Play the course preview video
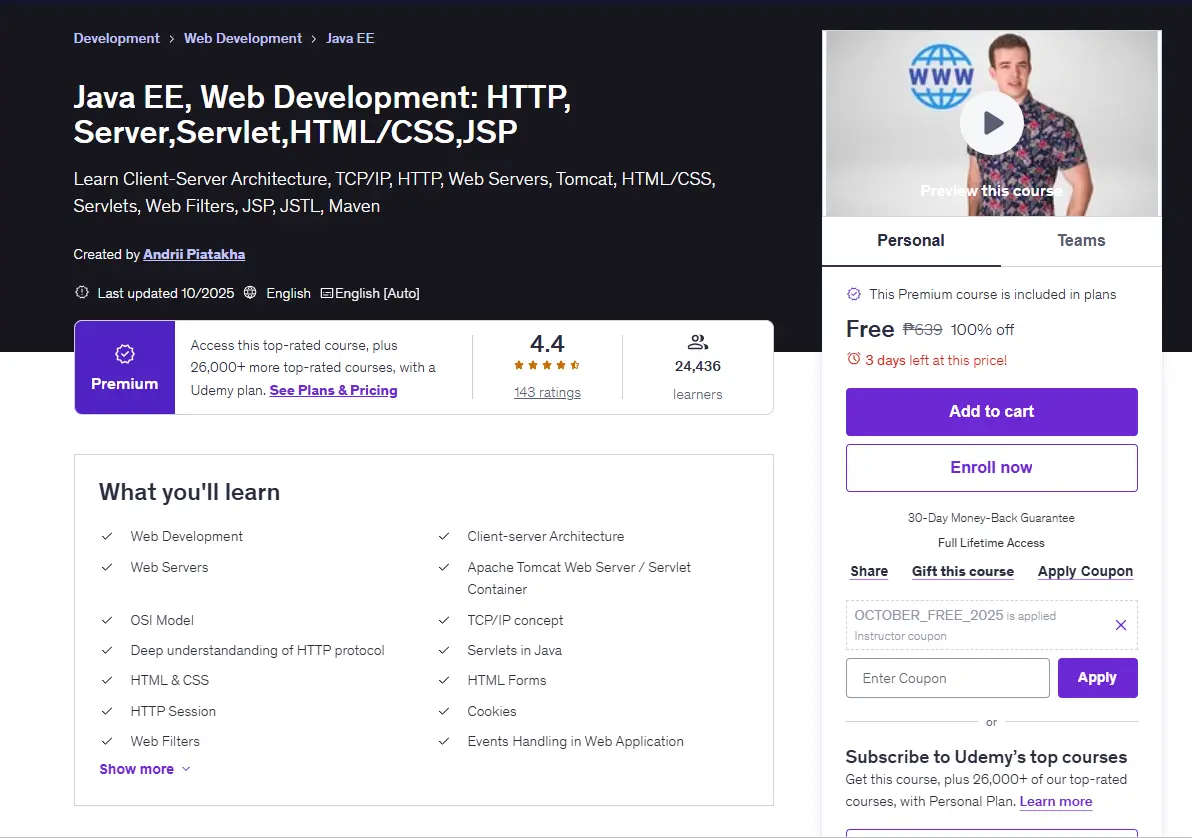Viewport: 1192px width, 838px height. click(x=991, y=123)
